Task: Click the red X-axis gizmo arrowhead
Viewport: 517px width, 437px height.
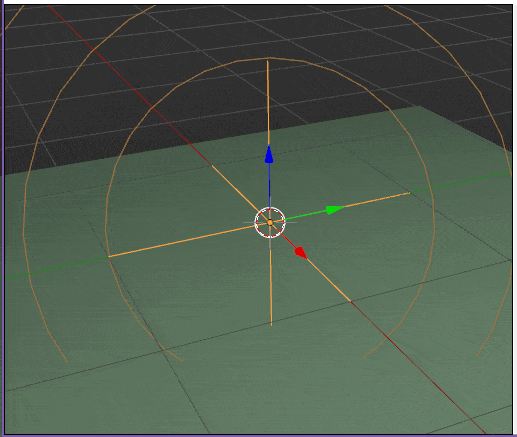Action: tap(301, 252)
